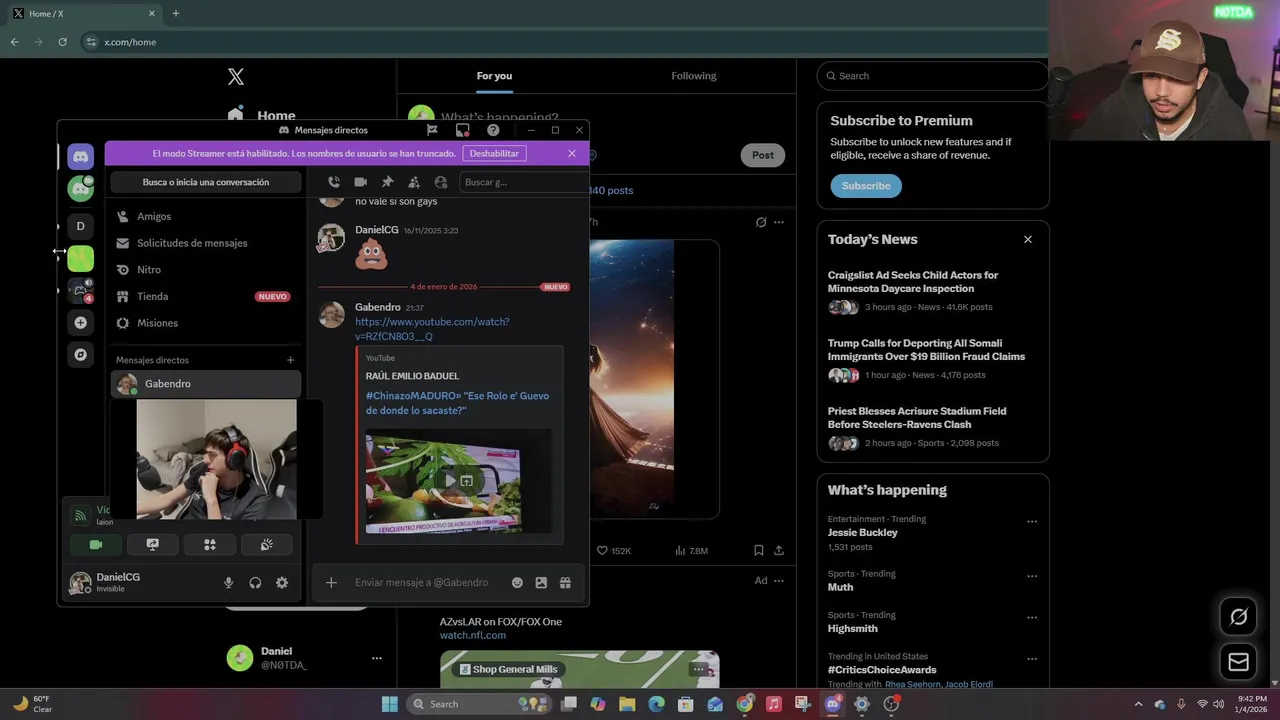This screenshot has width=1280, height=720.
Task: Open 'Busca o inicia una conversación' search
Action: [x=206, y=182]
